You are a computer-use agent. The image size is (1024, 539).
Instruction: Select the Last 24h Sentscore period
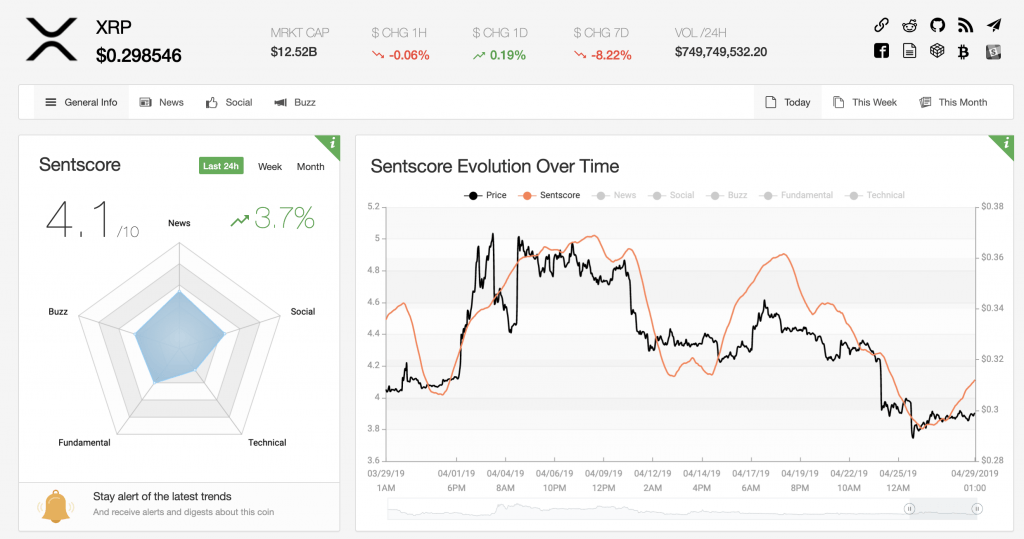221,166
